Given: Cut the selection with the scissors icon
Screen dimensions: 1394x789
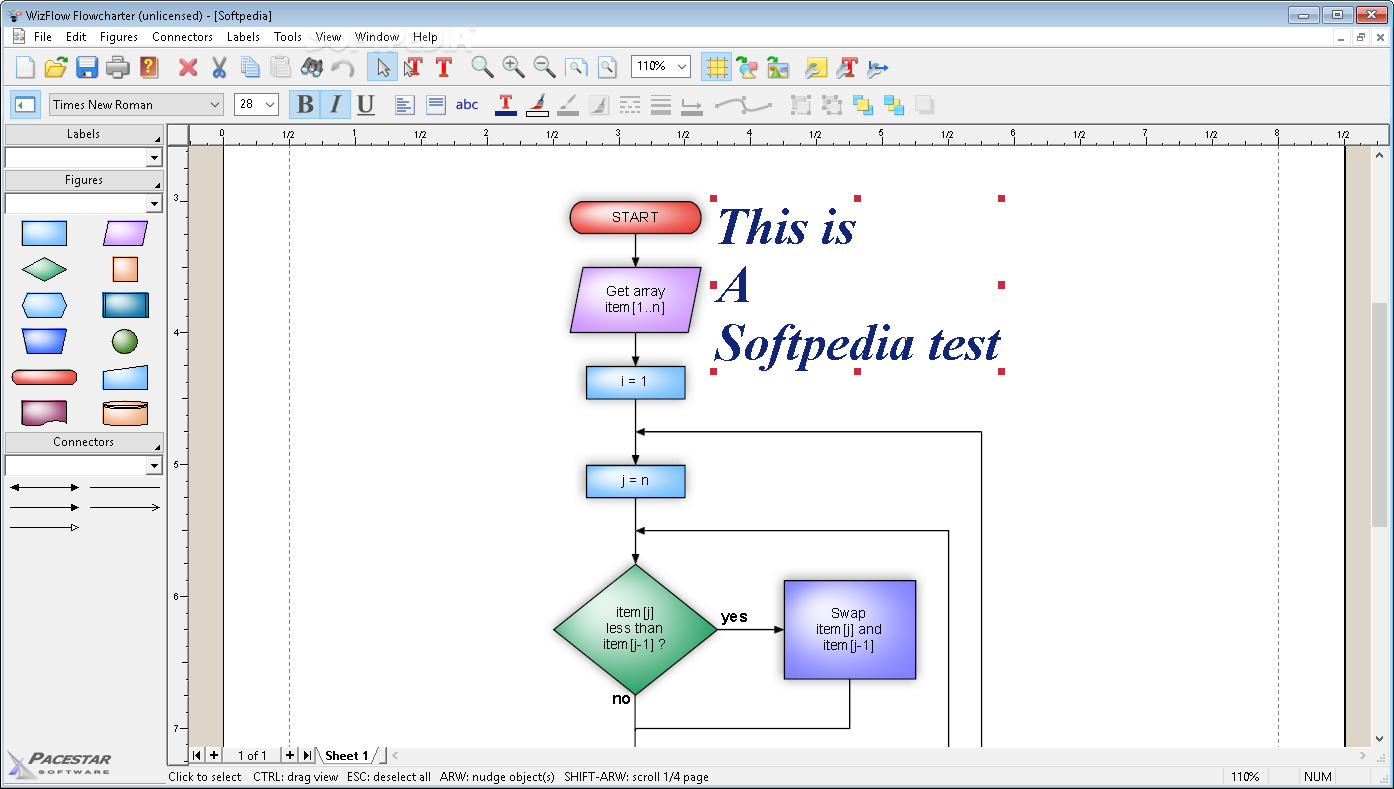Looking at the screenshot, I should (x=219, y=68).
